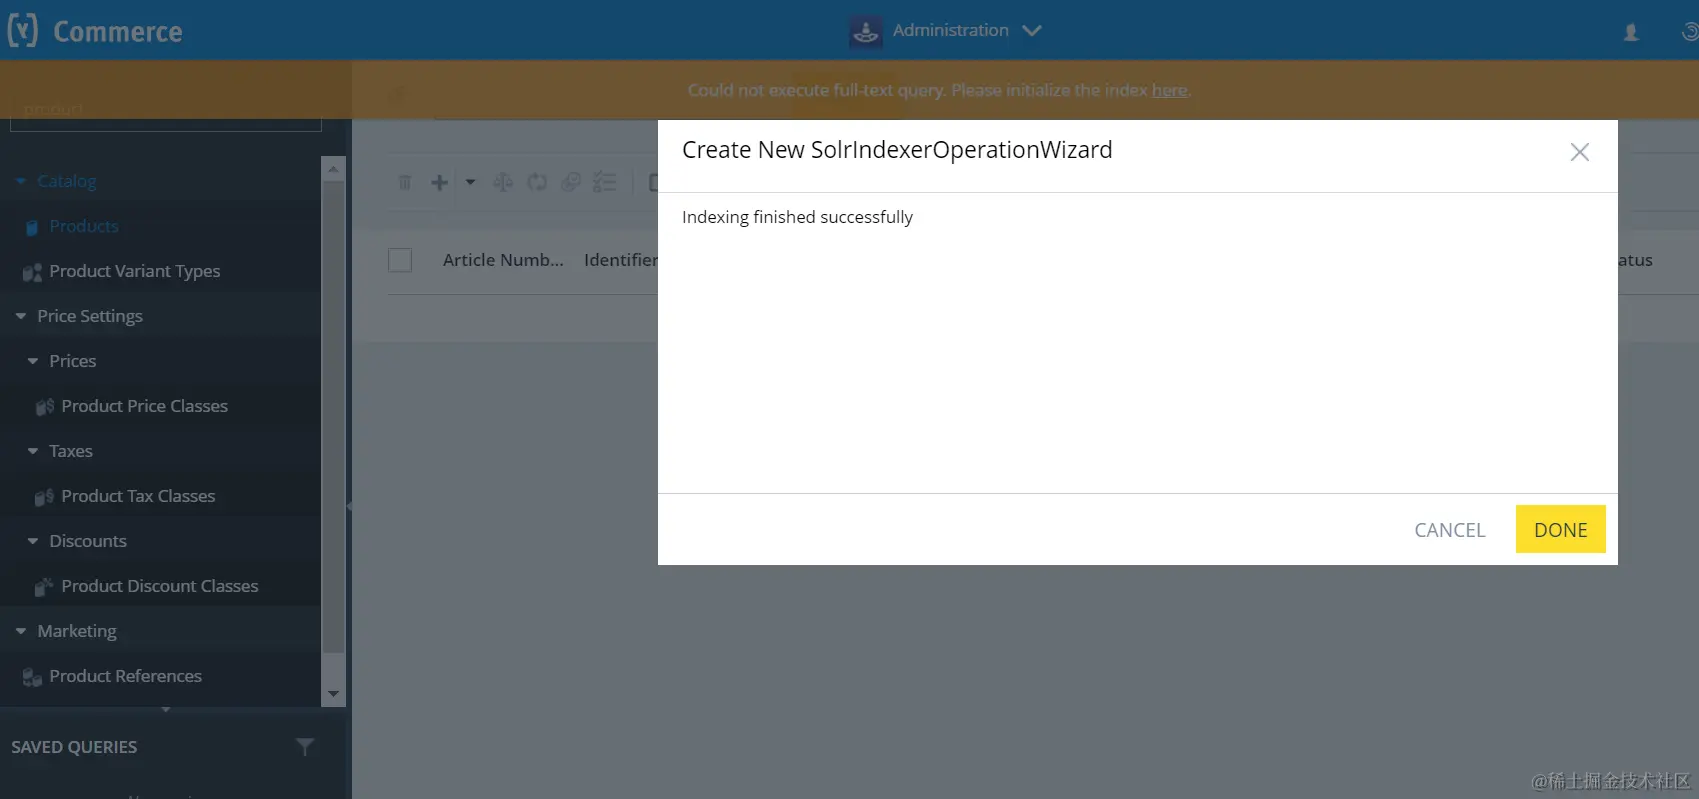Click the SAP Commerce logo

95,31
